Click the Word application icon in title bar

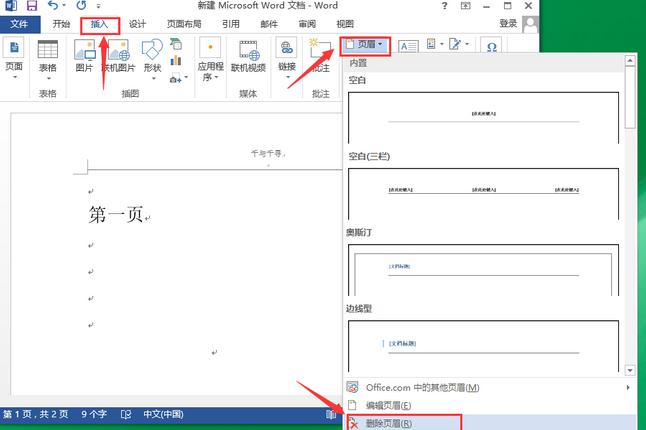pos(10,5)
